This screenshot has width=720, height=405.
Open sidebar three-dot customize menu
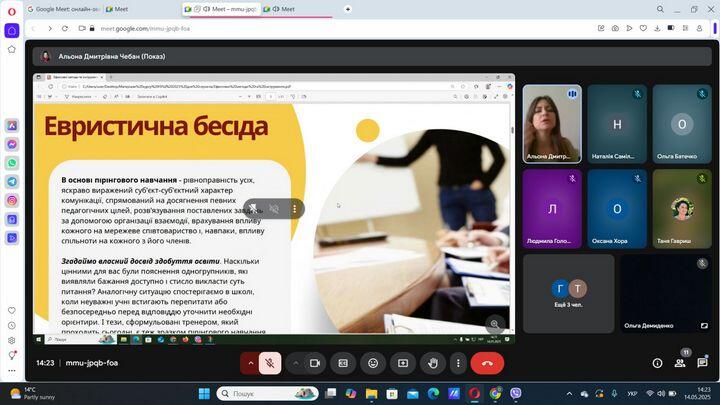click(12, 371)
